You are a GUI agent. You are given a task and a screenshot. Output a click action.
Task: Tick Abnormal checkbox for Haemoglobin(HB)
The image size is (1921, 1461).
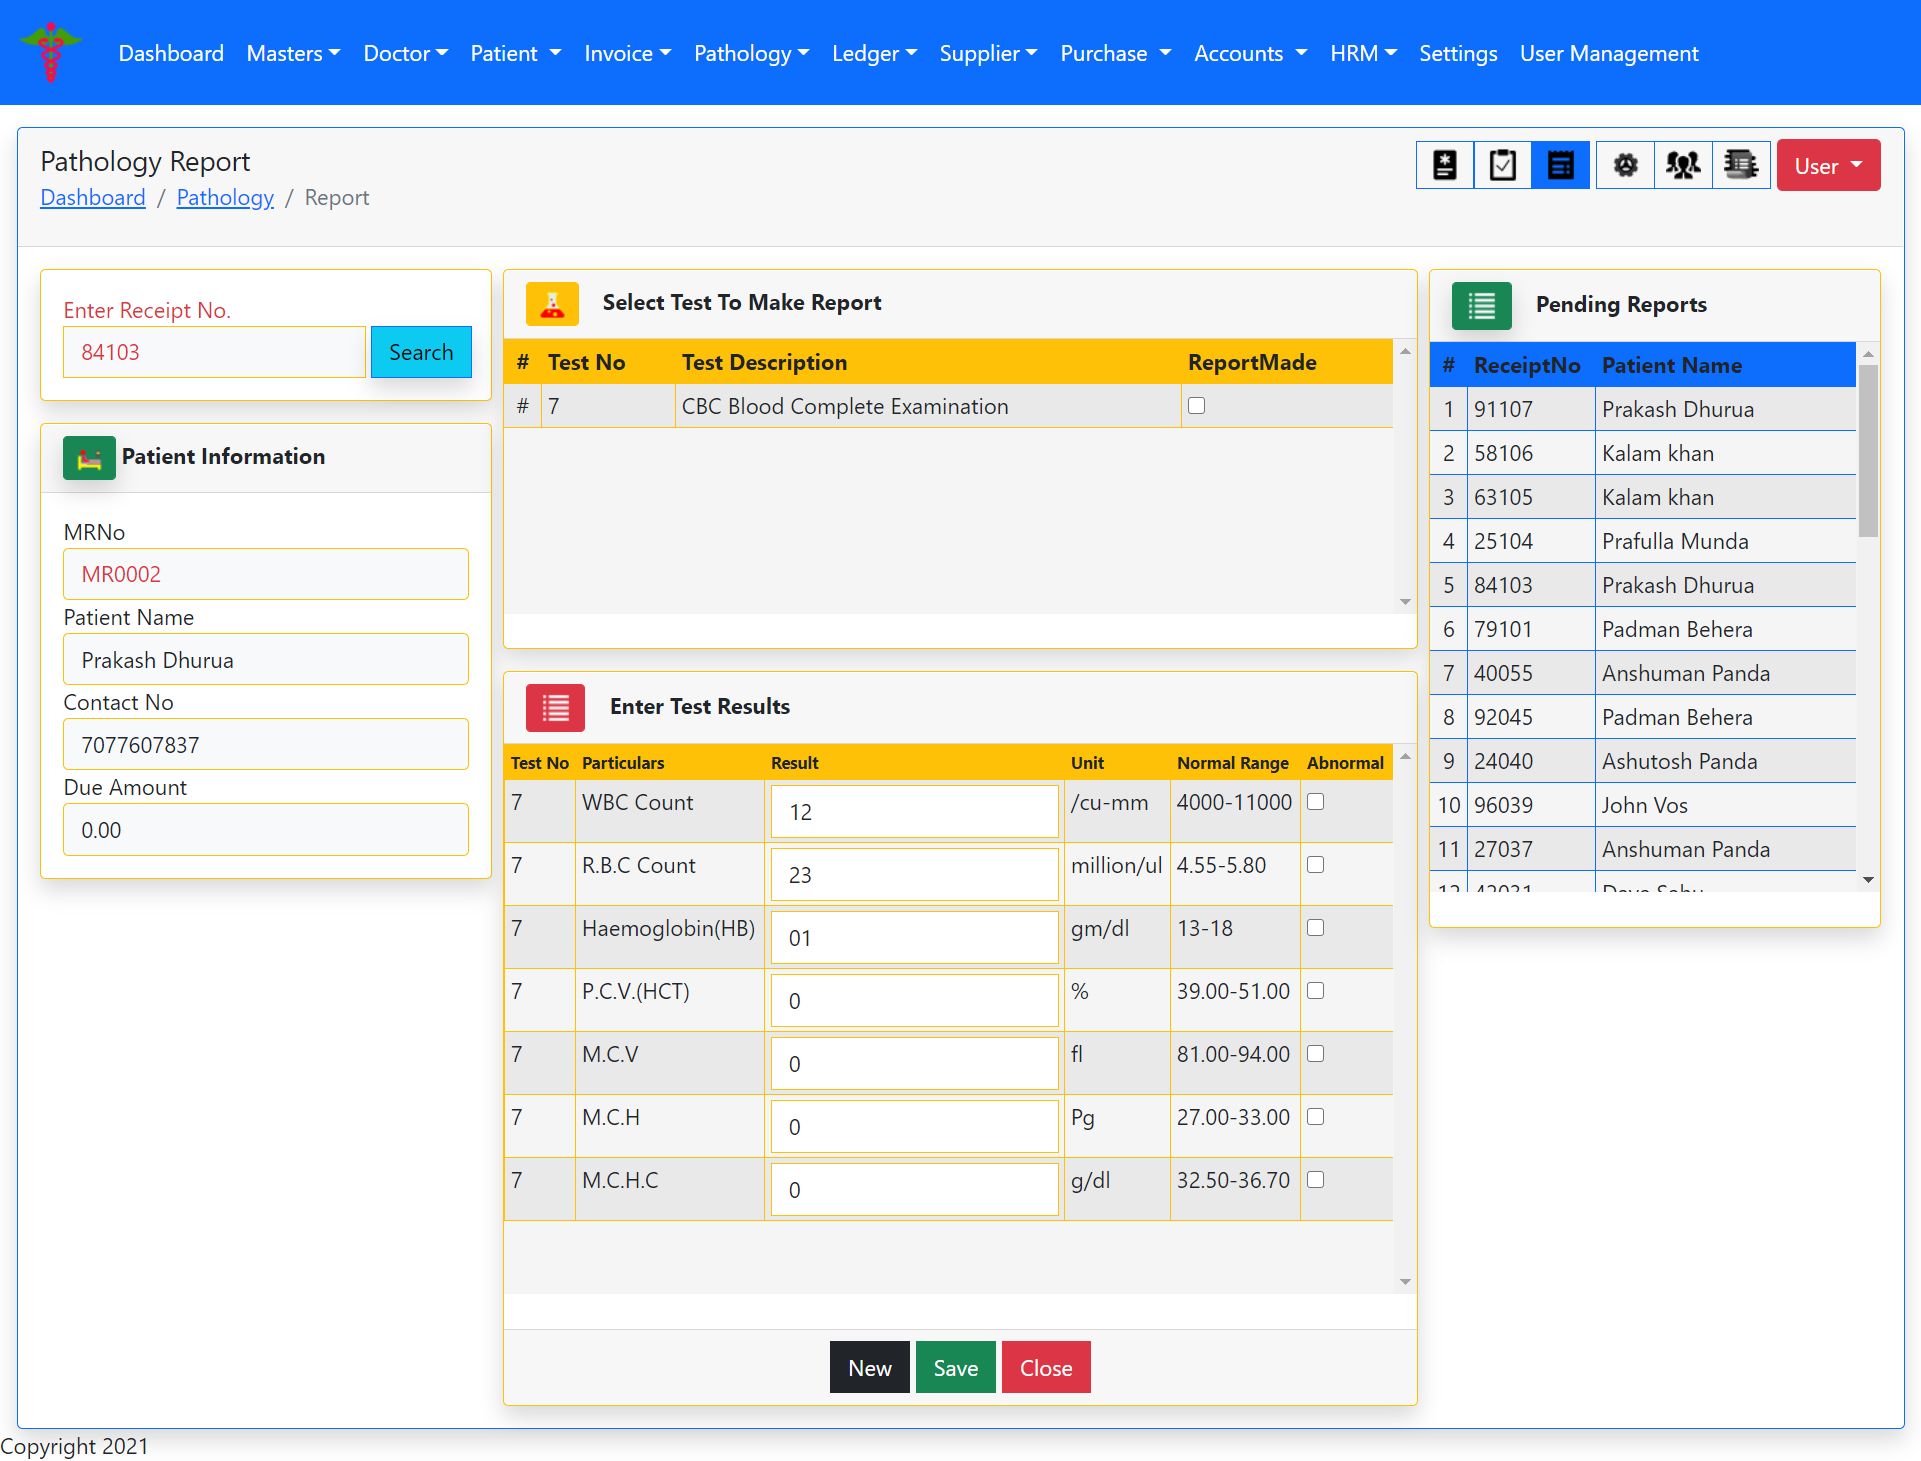point(1315,928)
